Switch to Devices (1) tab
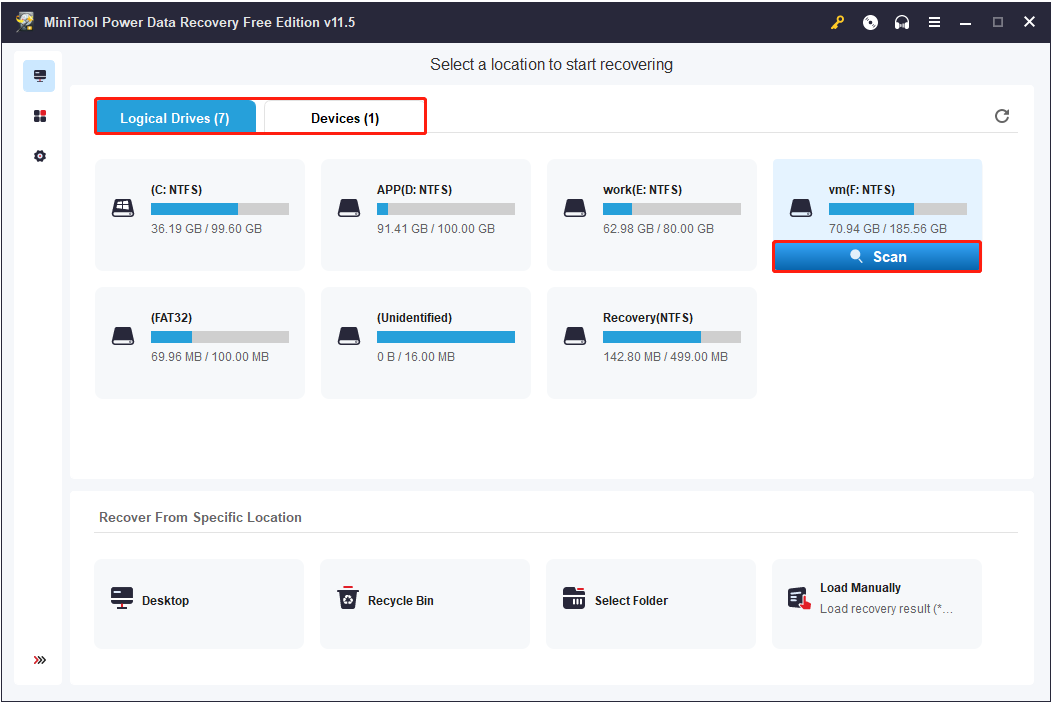 pos(345,118)
